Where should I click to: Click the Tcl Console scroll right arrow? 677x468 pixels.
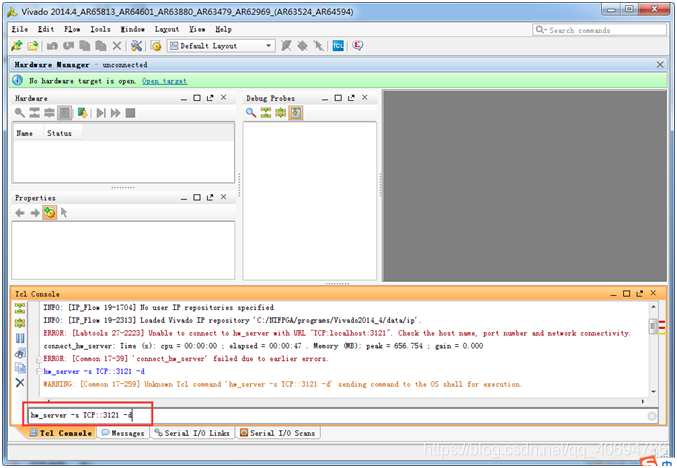(x=643, y=402)
